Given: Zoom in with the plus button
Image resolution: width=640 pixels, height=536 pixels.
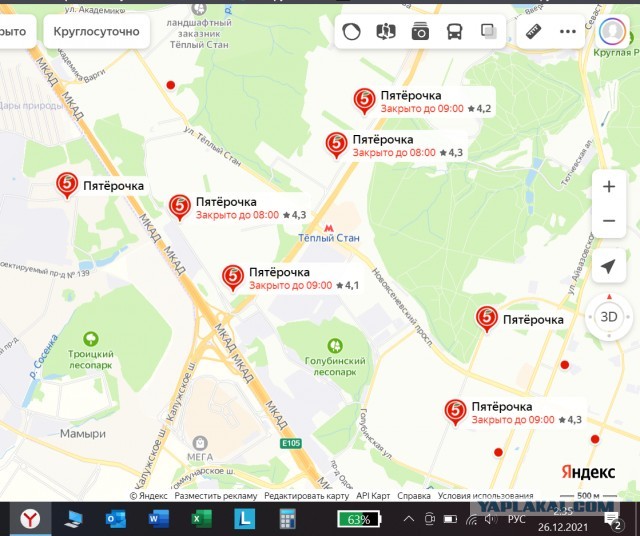Looking at the screenshot, I should [609, 187].
